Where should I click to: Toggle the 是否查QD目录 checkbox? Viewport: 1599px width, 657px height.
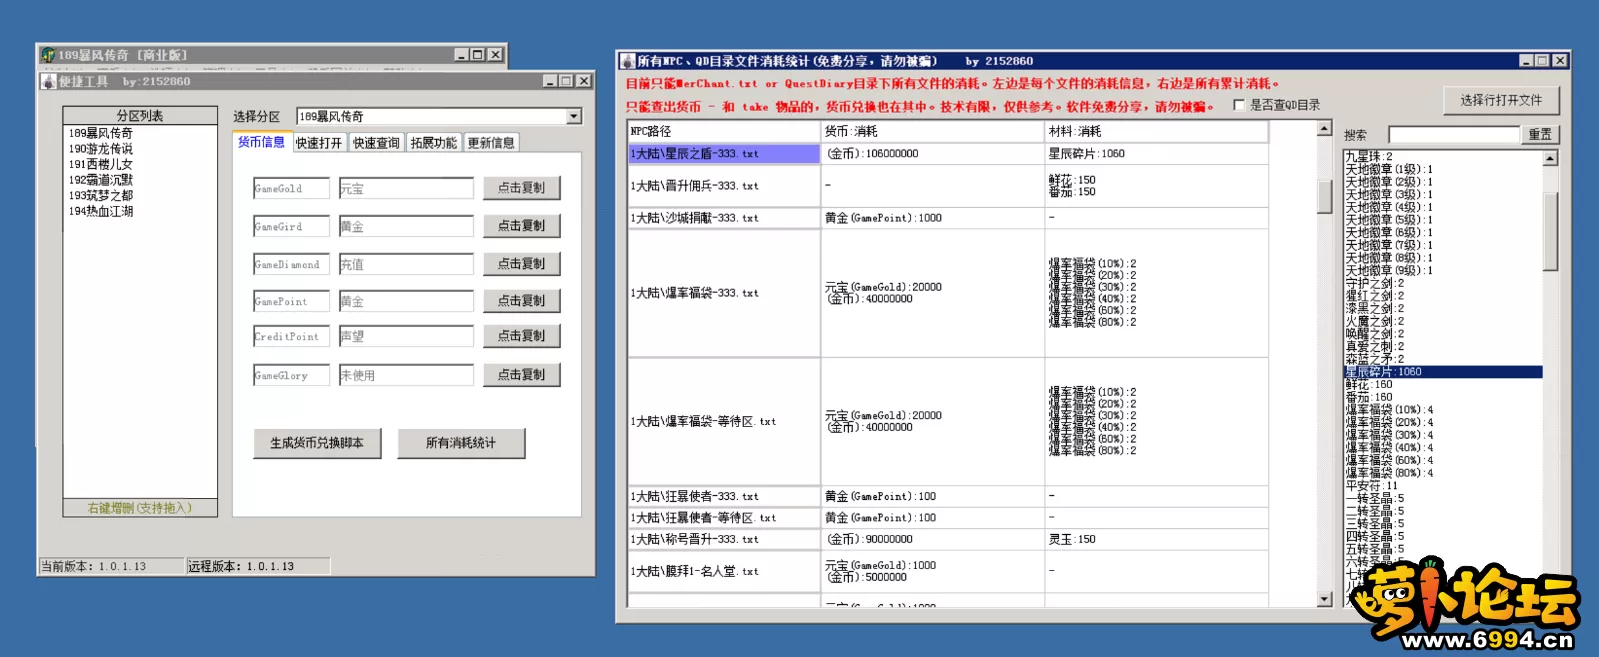[1239, 105]
